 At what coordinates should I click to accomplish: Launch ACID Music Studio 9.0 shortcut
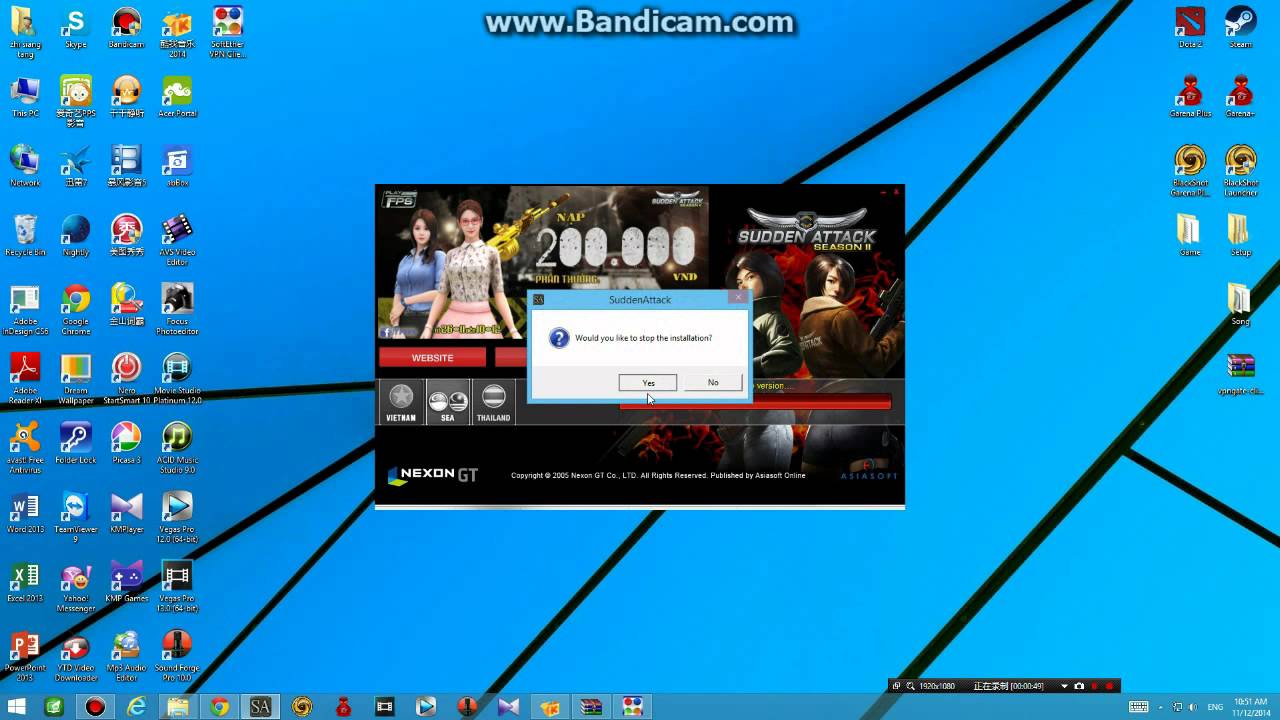click(177, 448)
